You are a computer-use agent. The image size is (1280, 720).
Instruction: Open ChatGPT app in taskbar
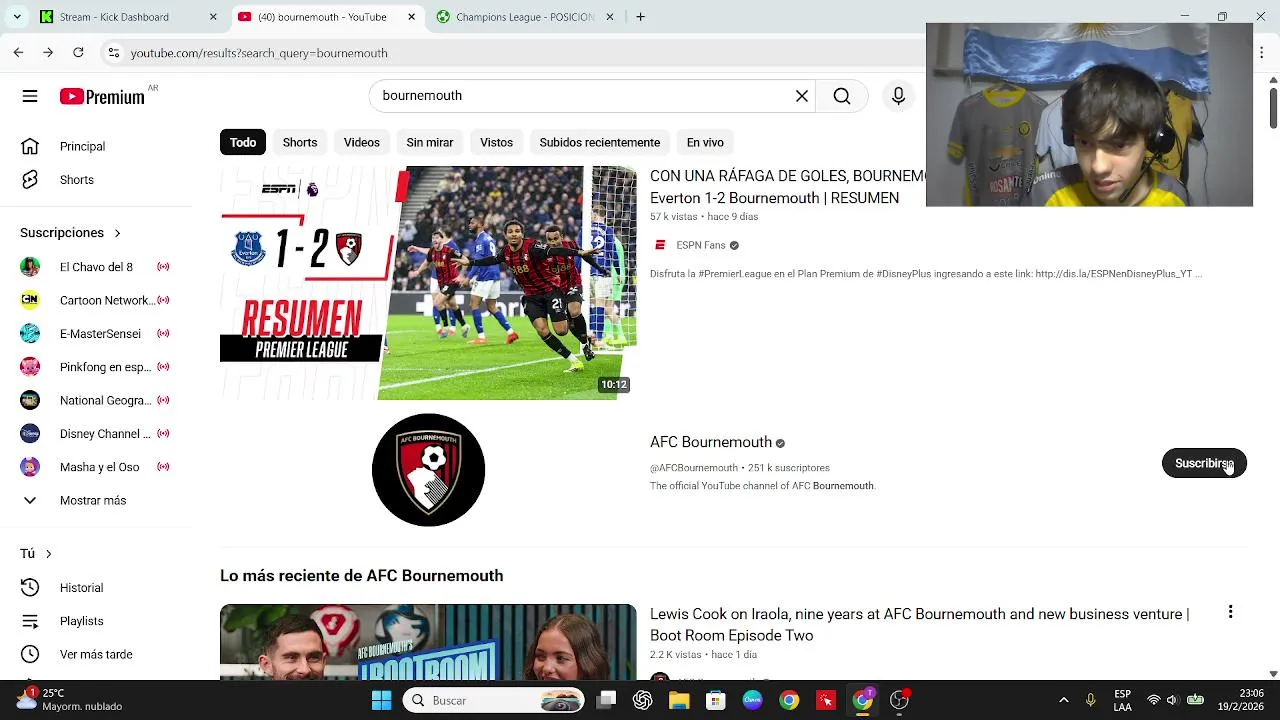tap(642, 700)
